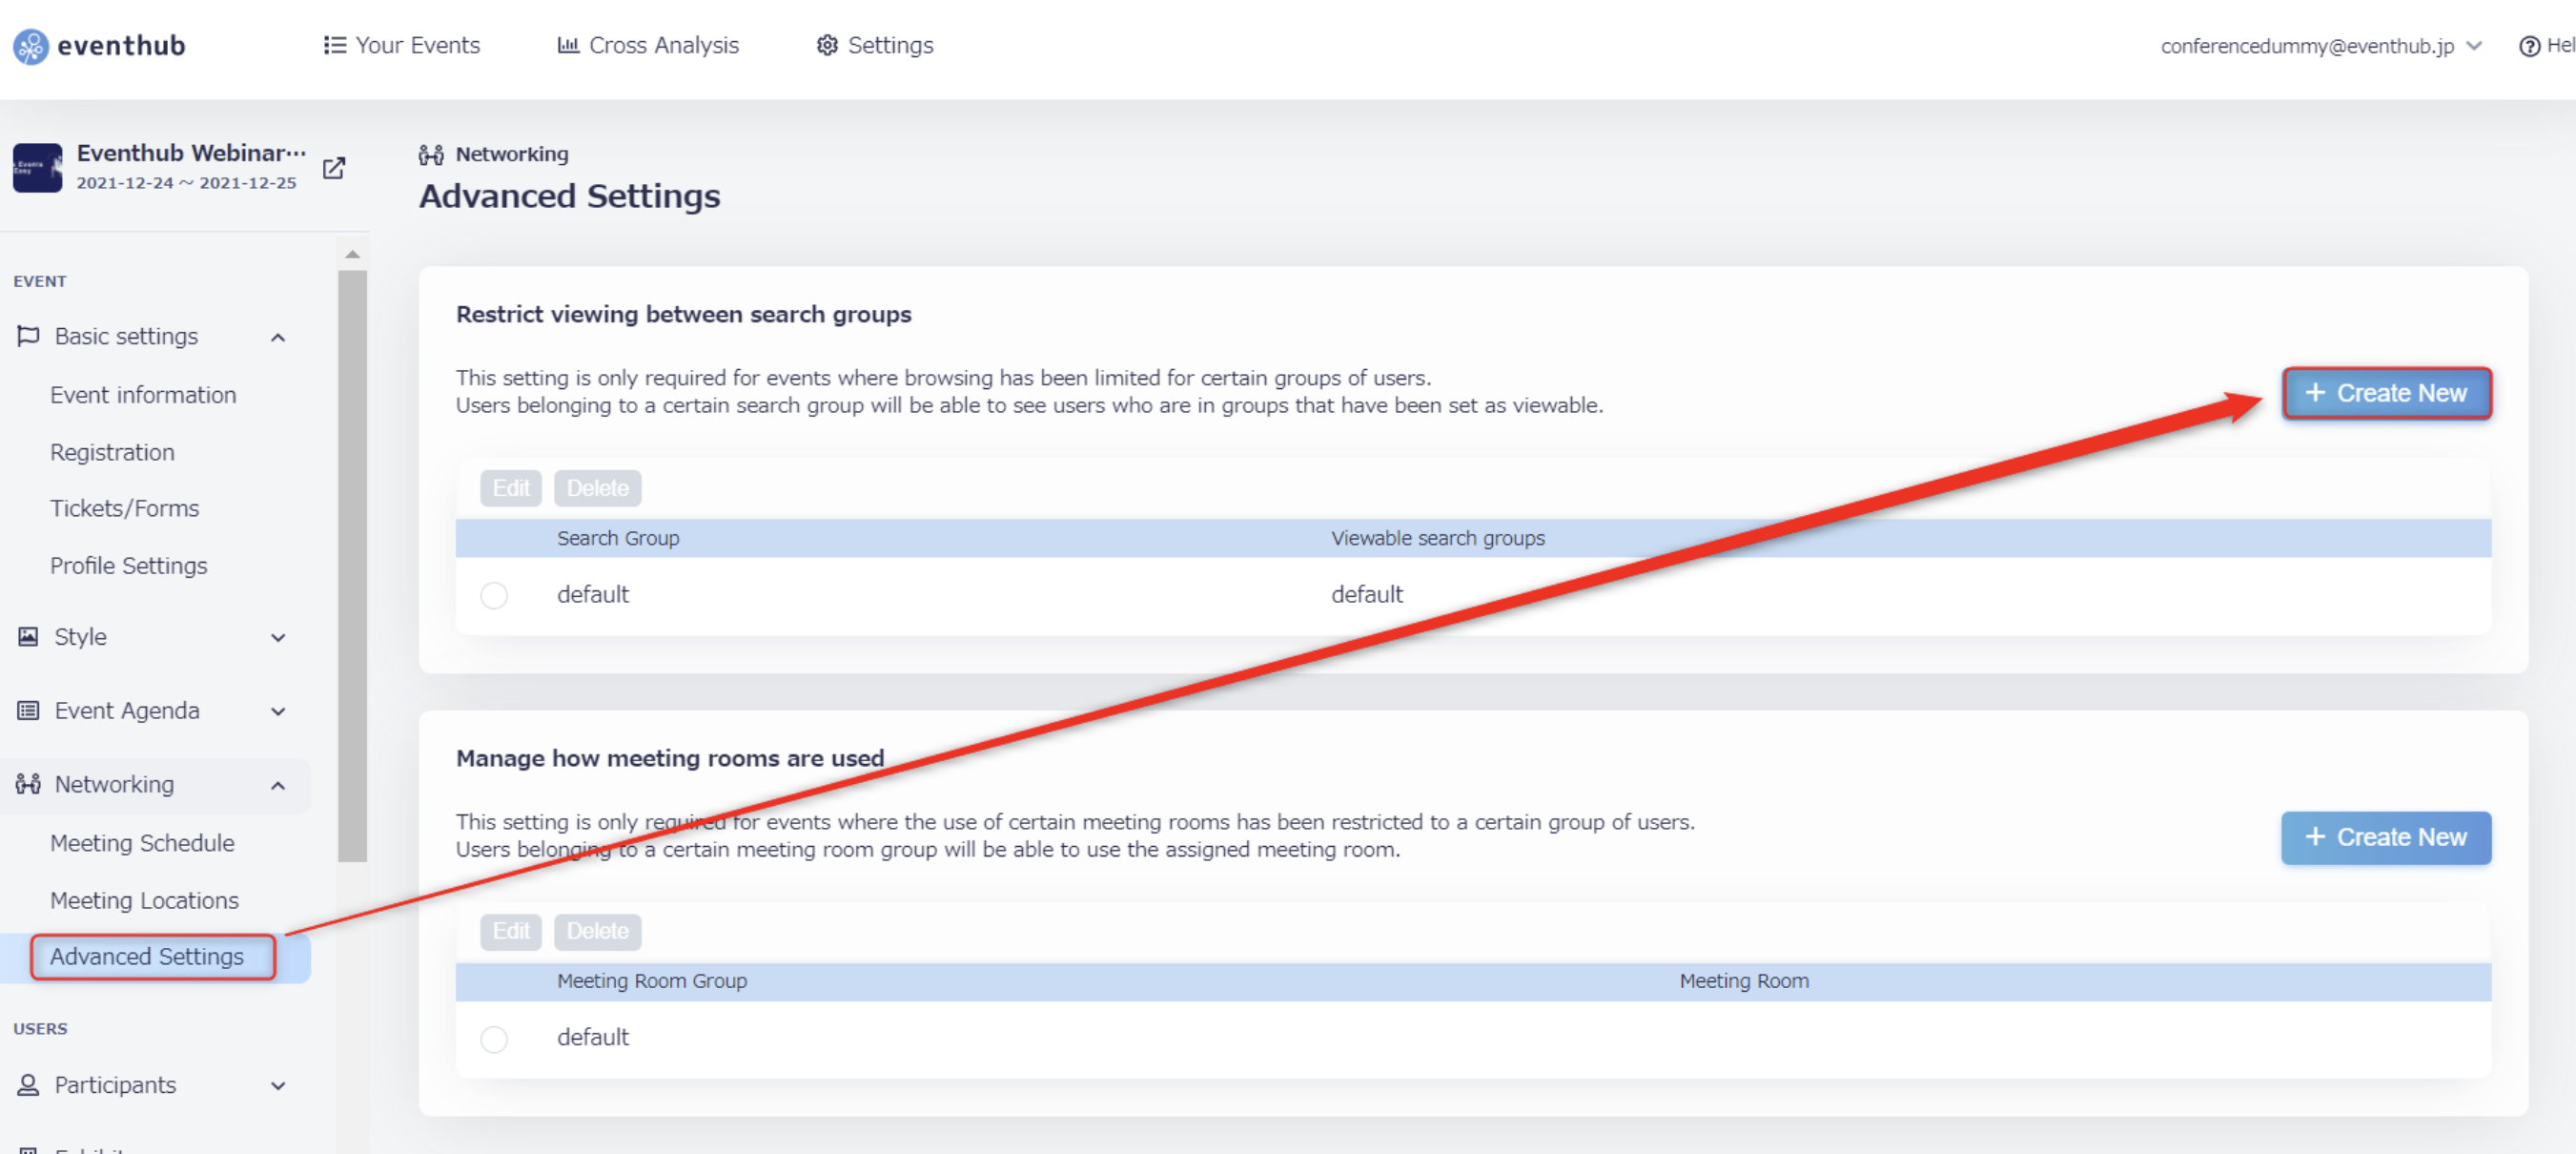
Task: Open the Cross Analysis menu
Action: pos(648,46)
